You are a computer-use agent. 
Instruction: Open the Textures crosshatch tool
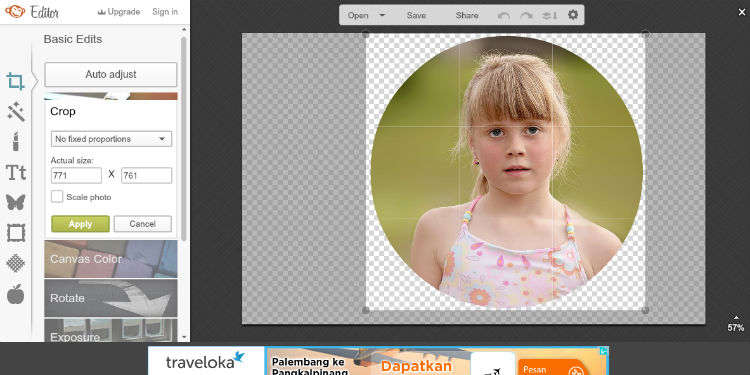pos(15,263)
